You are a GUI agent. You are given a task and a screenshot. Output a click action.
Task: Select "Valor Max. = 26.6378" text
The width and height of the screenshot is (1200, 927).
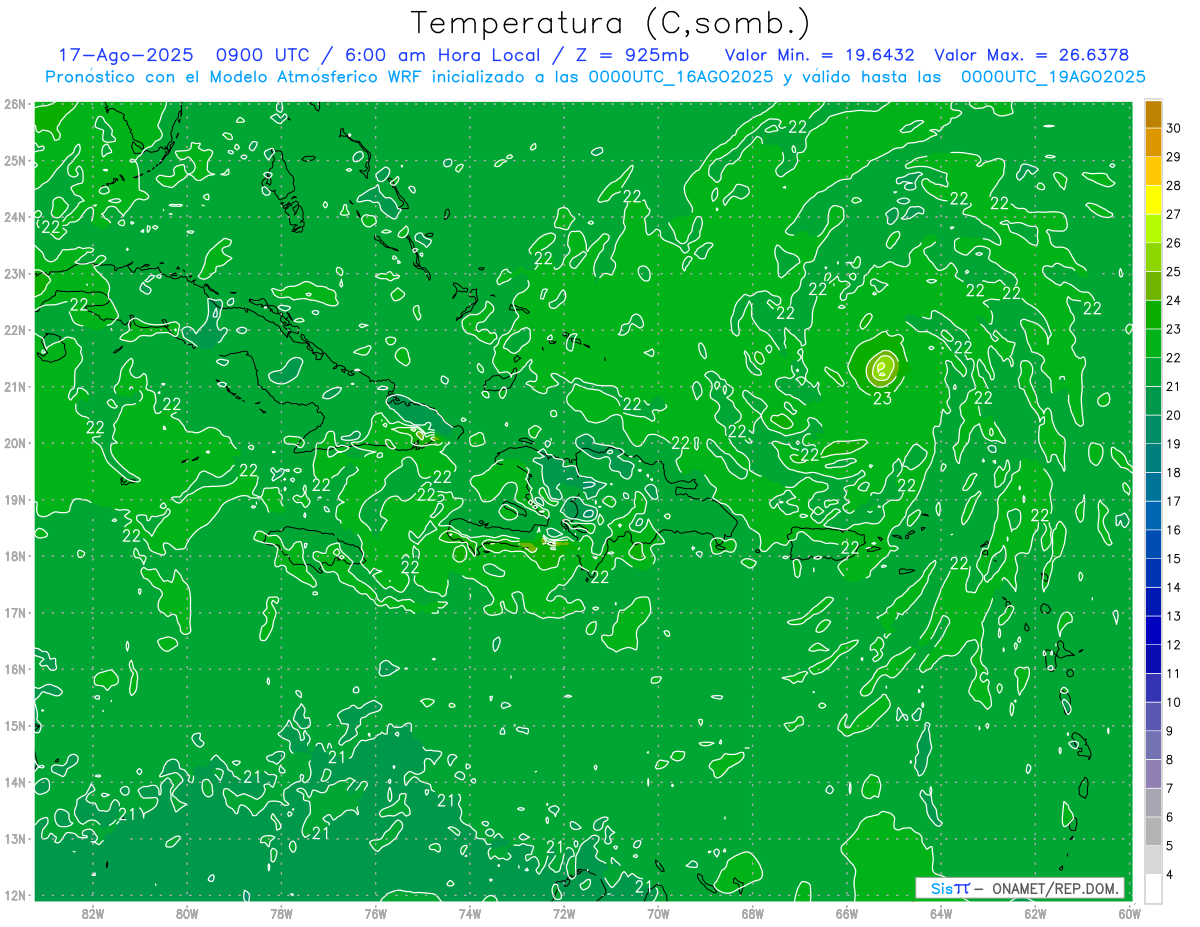[1032, 55]
